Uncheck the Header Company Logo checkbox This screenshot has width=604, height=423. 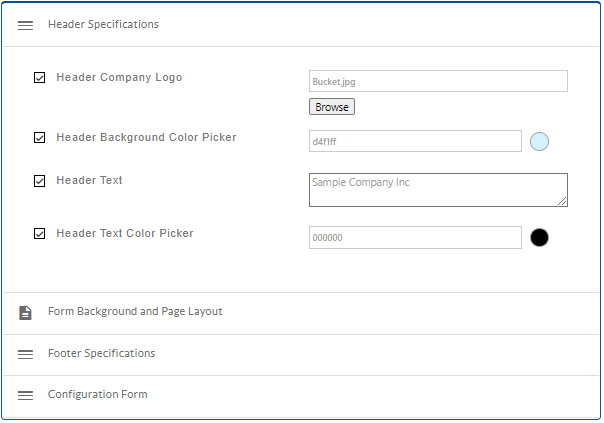pos(40,78)
